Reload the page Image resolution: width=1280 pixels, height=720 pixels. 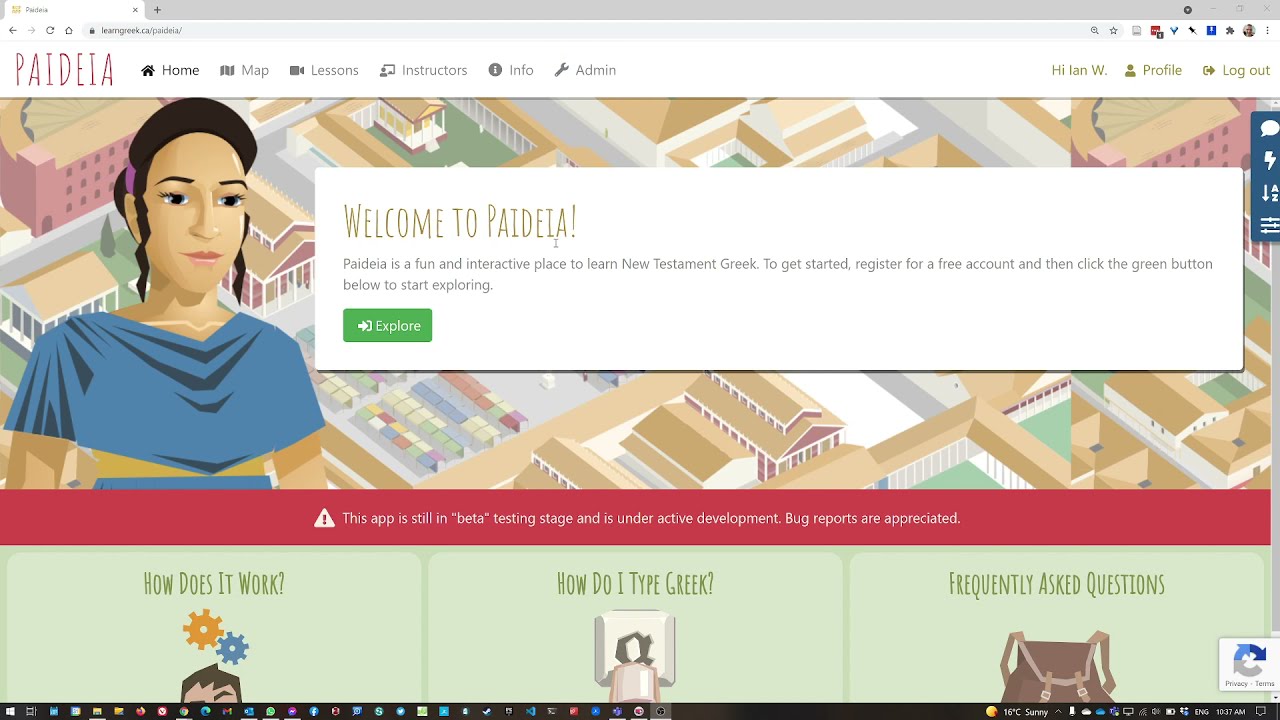tap(50, 30)
